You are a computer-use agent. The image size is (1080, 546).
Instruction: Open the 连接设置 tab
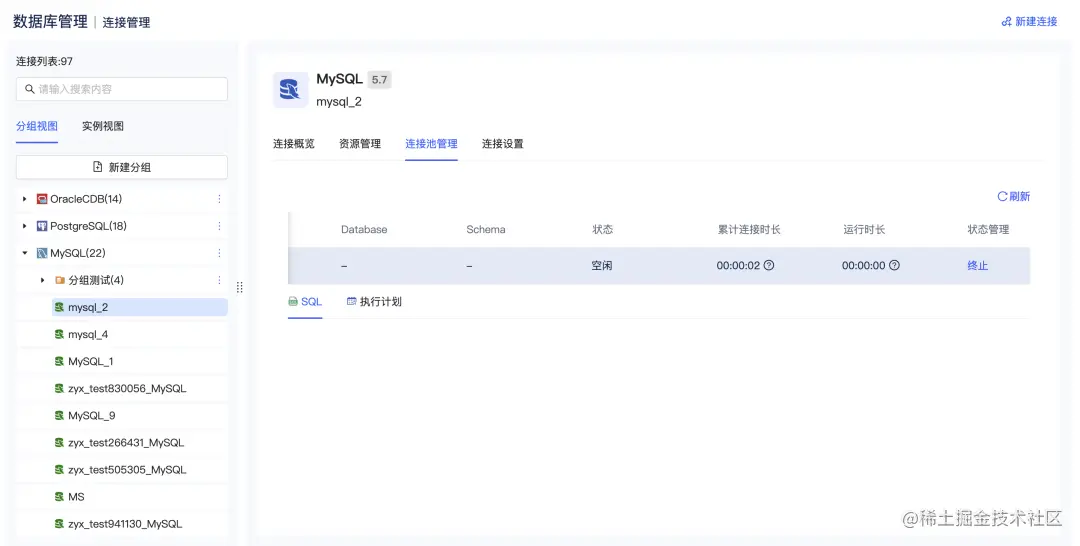(503, 144)
